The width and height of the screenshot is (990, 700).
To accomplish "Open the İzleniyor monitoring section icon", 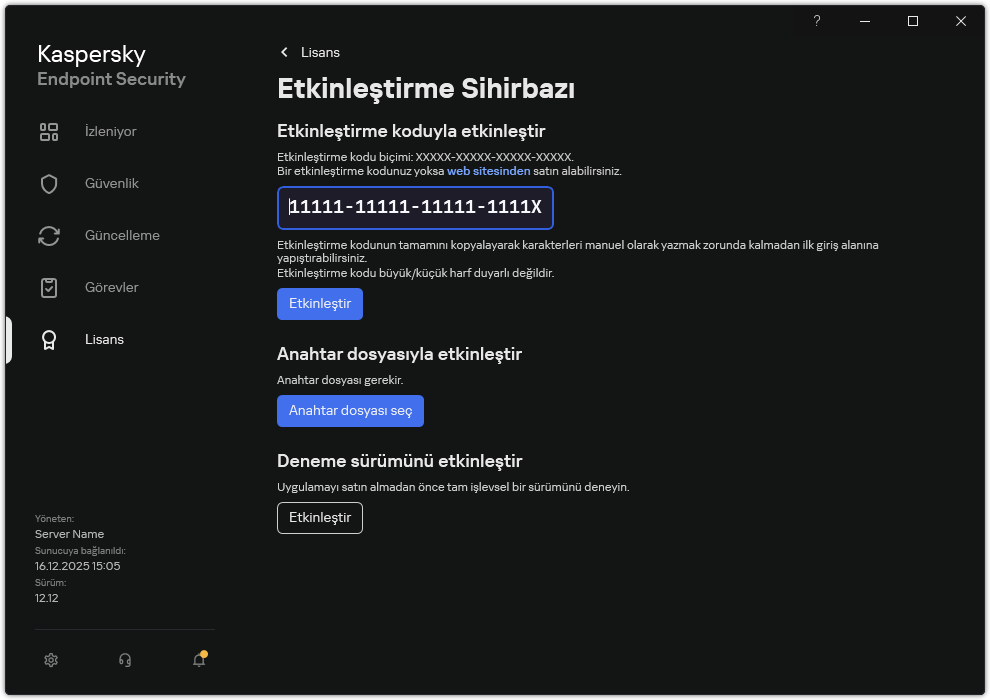I will (49, 131).
